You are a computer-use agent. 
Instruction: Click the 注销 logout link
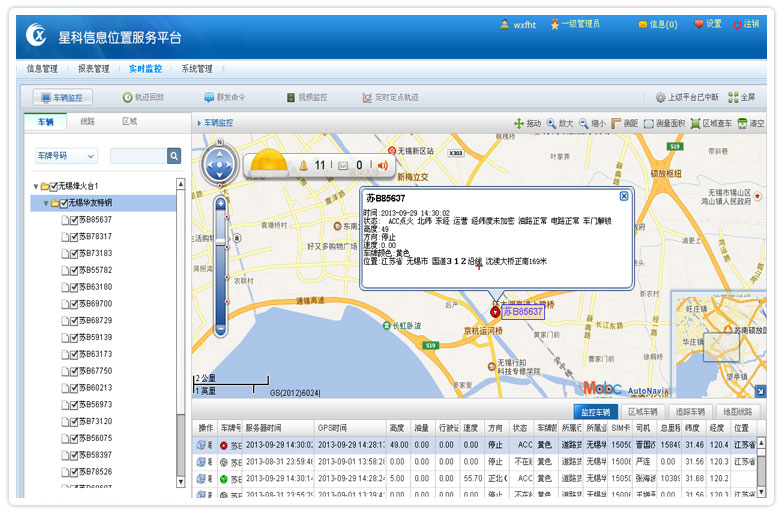746,24
